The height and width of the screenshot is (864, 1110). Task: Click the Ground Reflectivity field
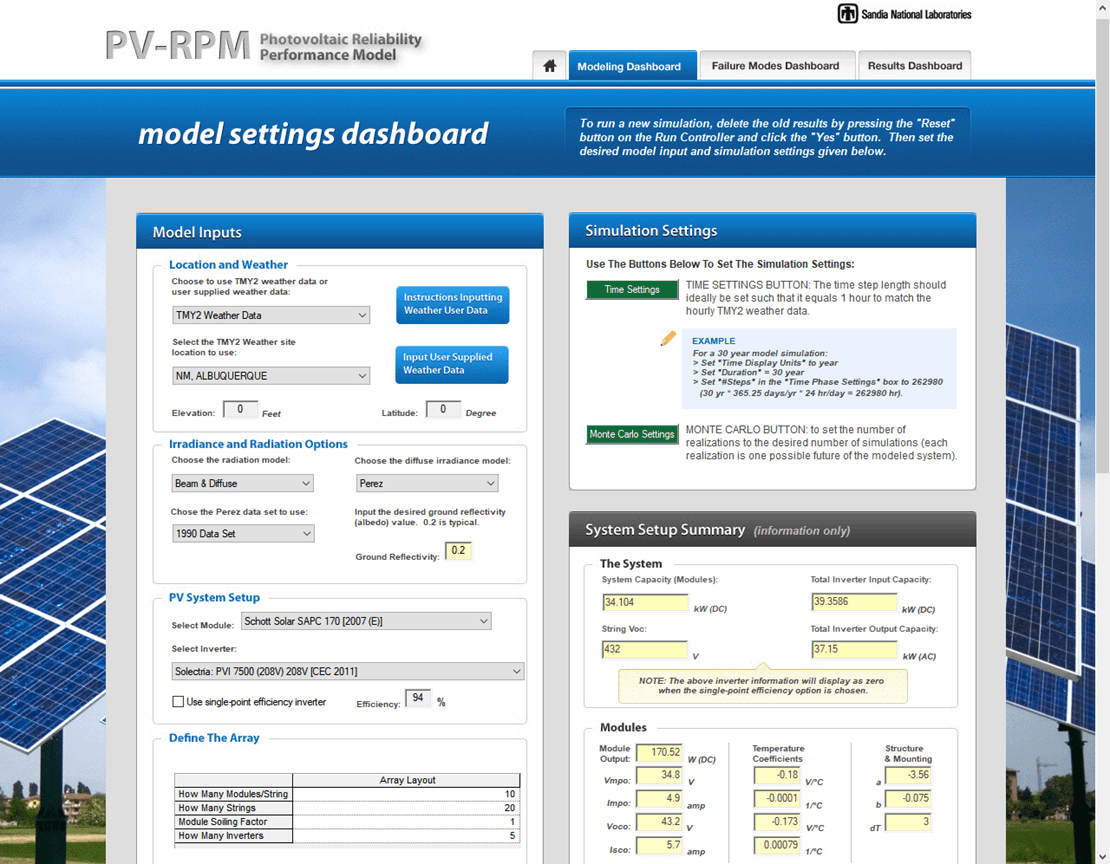[x=458, y=551]
